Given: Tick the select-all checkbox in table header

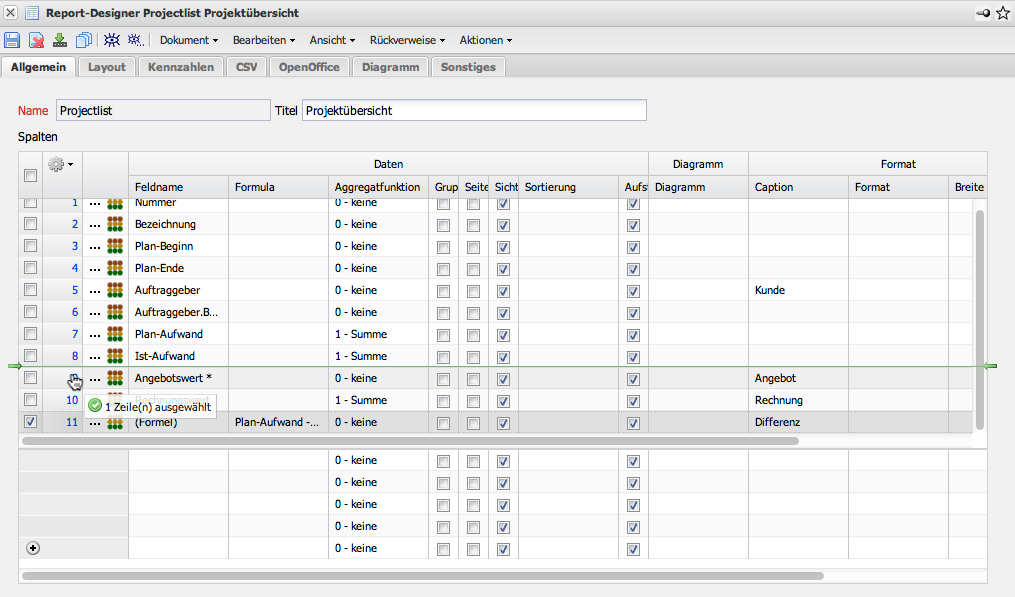Looking at the screenshot, I should 30,176.
